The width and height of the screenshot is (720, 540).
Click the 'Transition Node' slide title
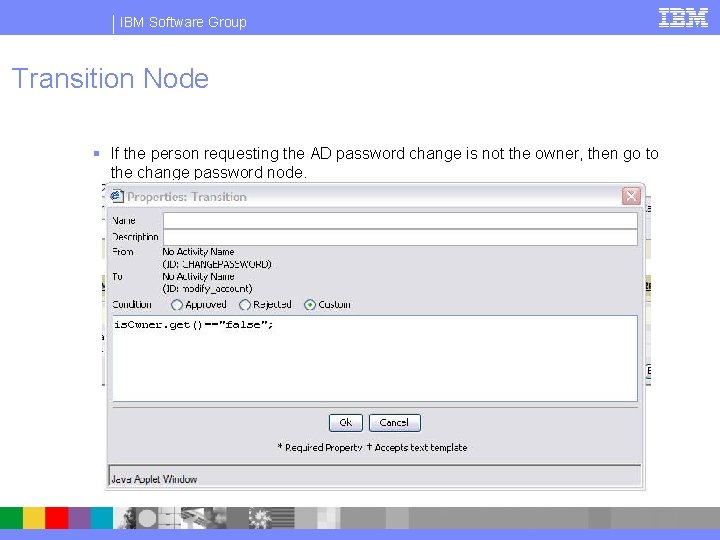[110, 78]
